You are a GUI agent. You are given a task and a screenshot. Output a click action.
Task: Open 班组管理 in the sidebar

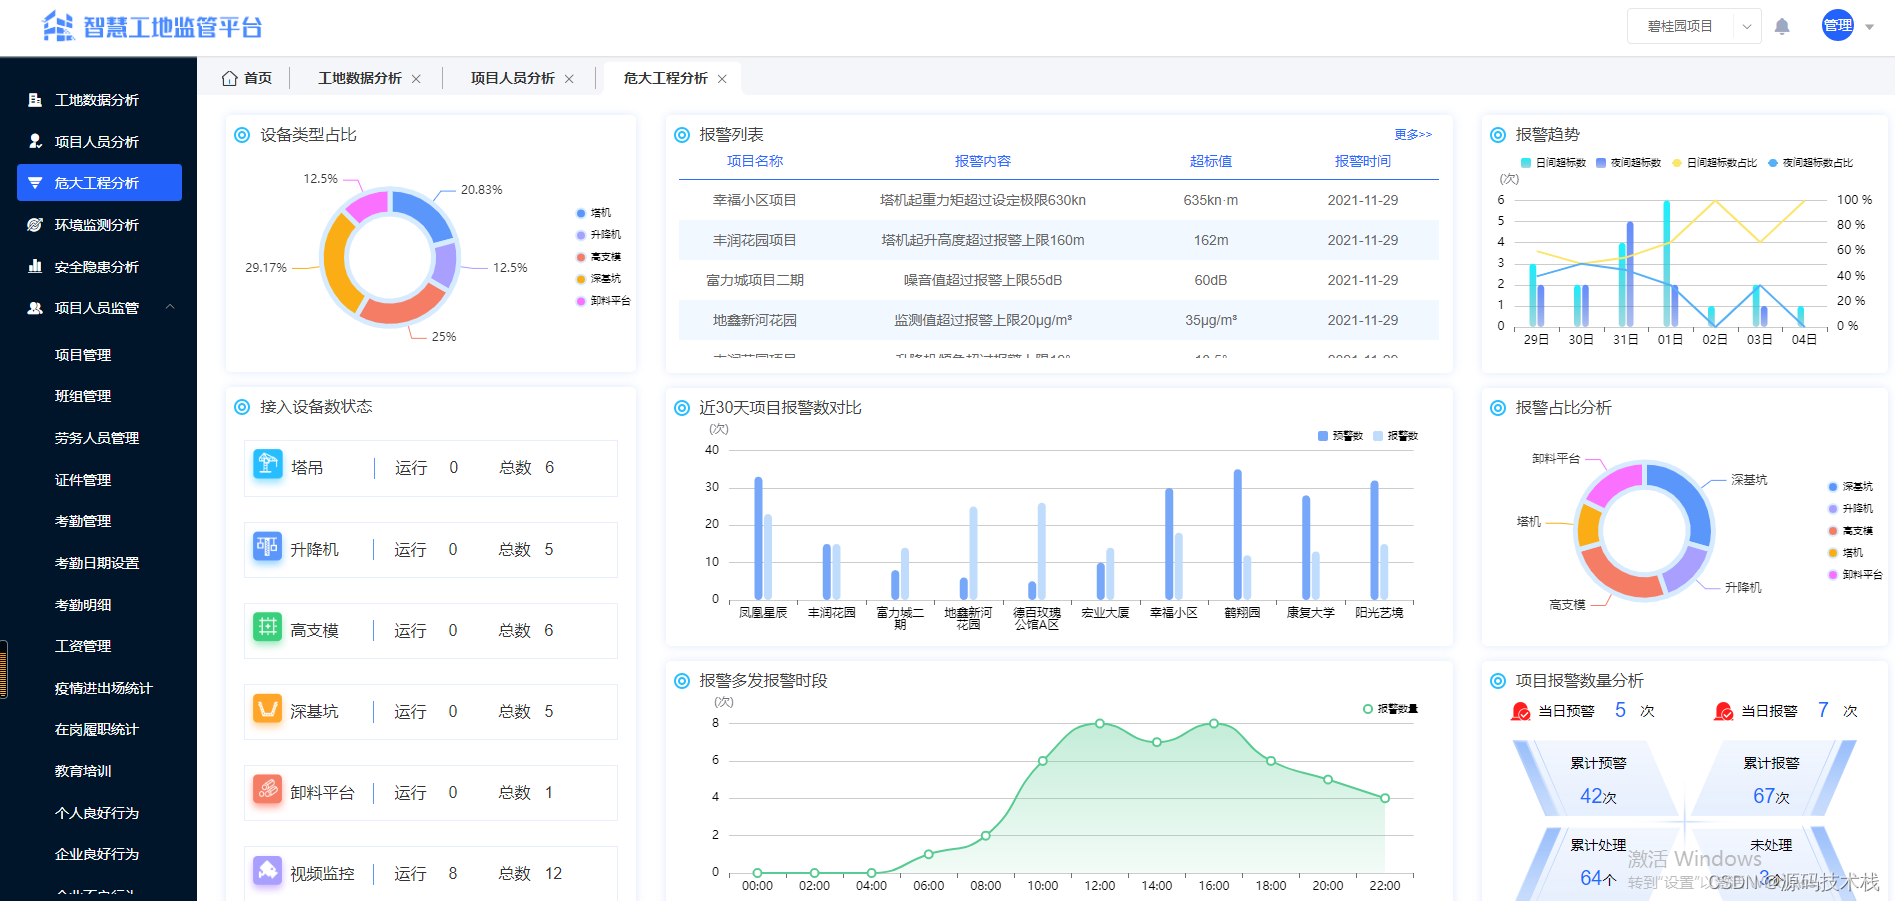pyautogui.click(x=83, y=396)
